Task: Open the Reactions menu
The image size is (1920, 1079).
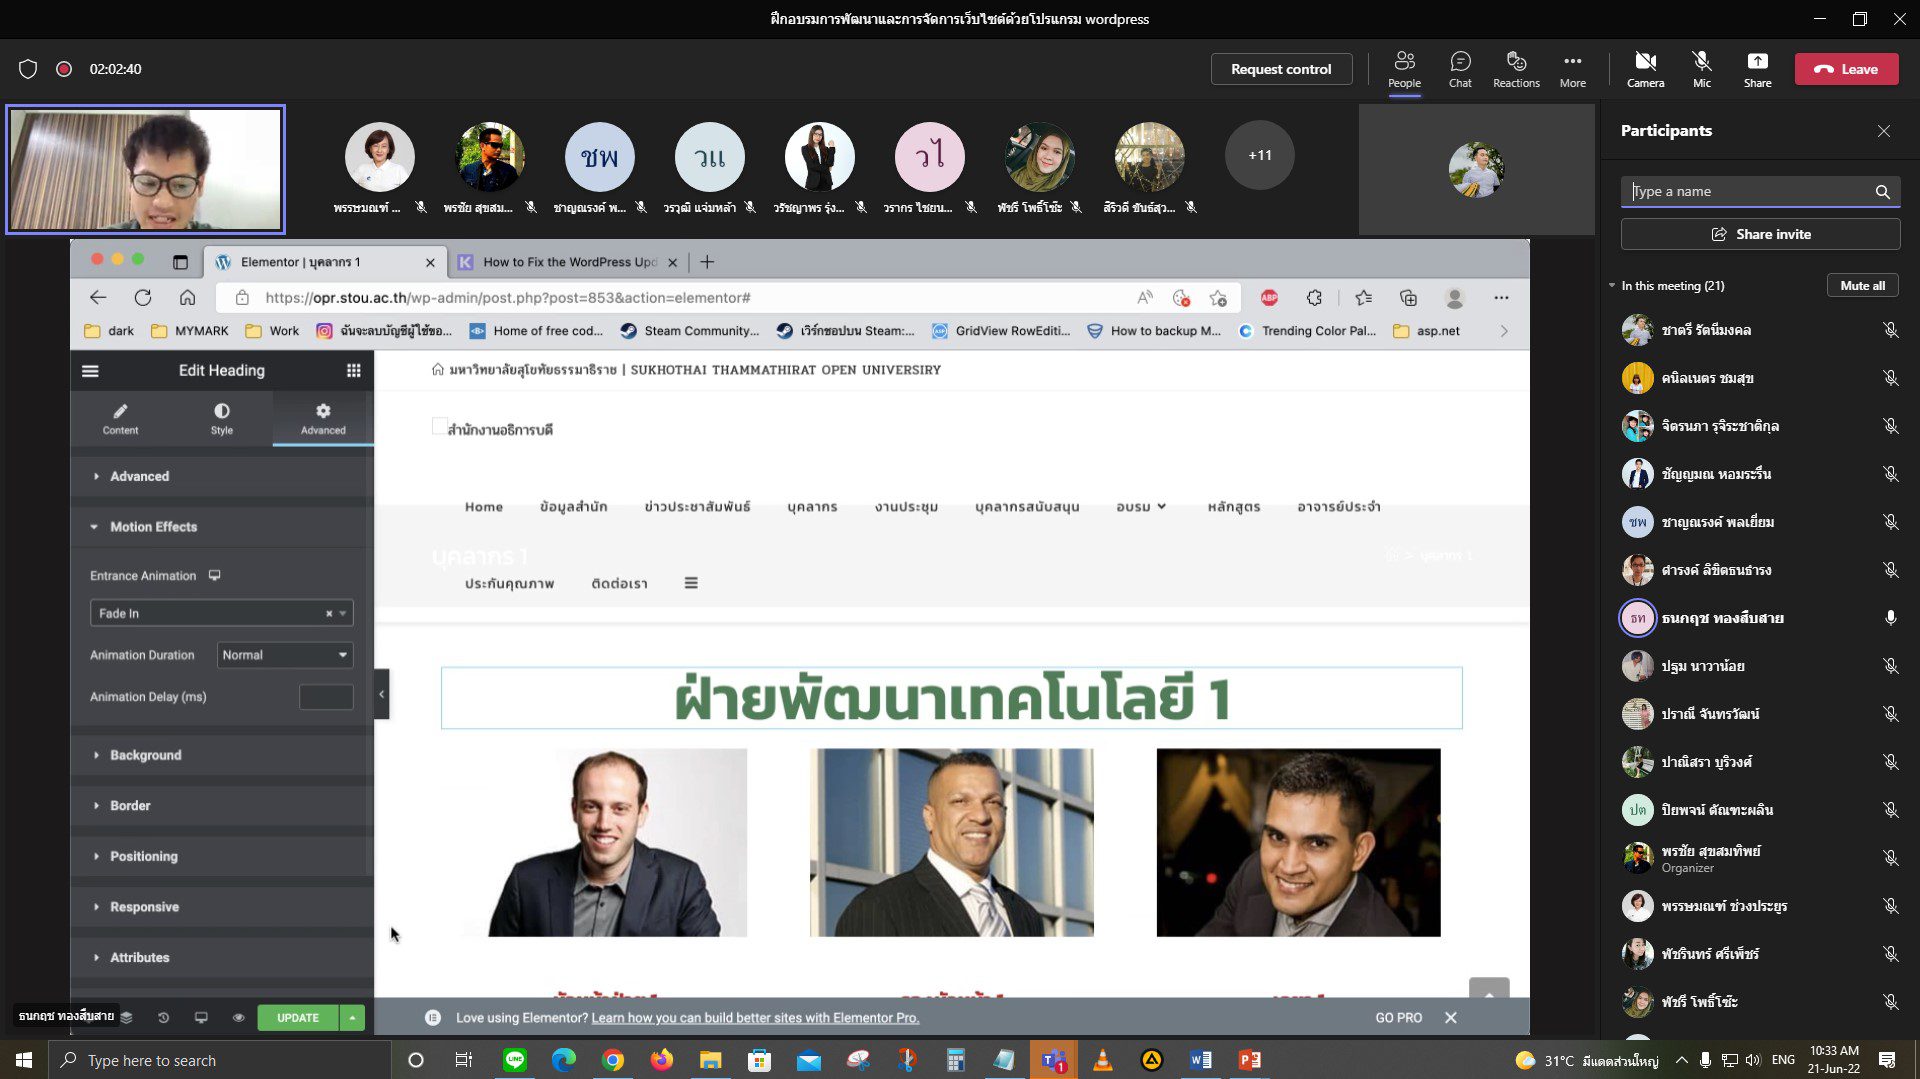Action: 1516,69
